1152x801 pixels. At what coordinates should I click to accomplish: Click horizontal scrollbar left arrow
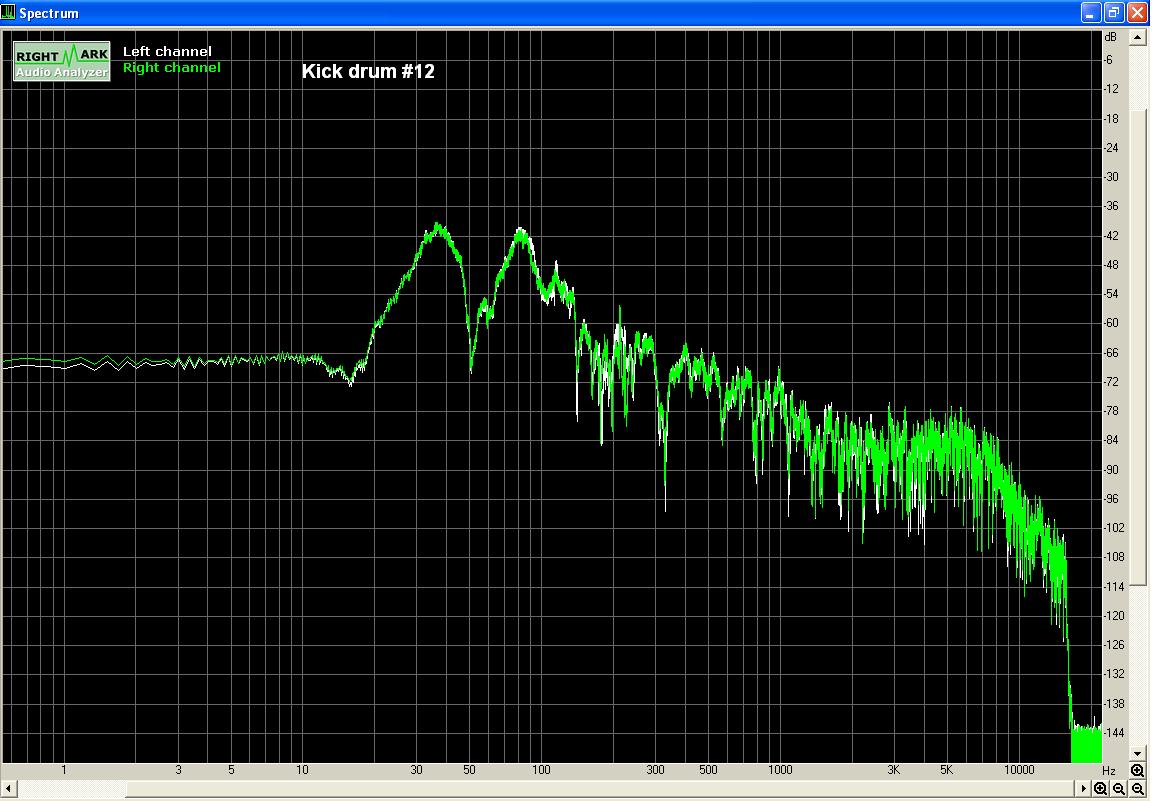[9, 789]
